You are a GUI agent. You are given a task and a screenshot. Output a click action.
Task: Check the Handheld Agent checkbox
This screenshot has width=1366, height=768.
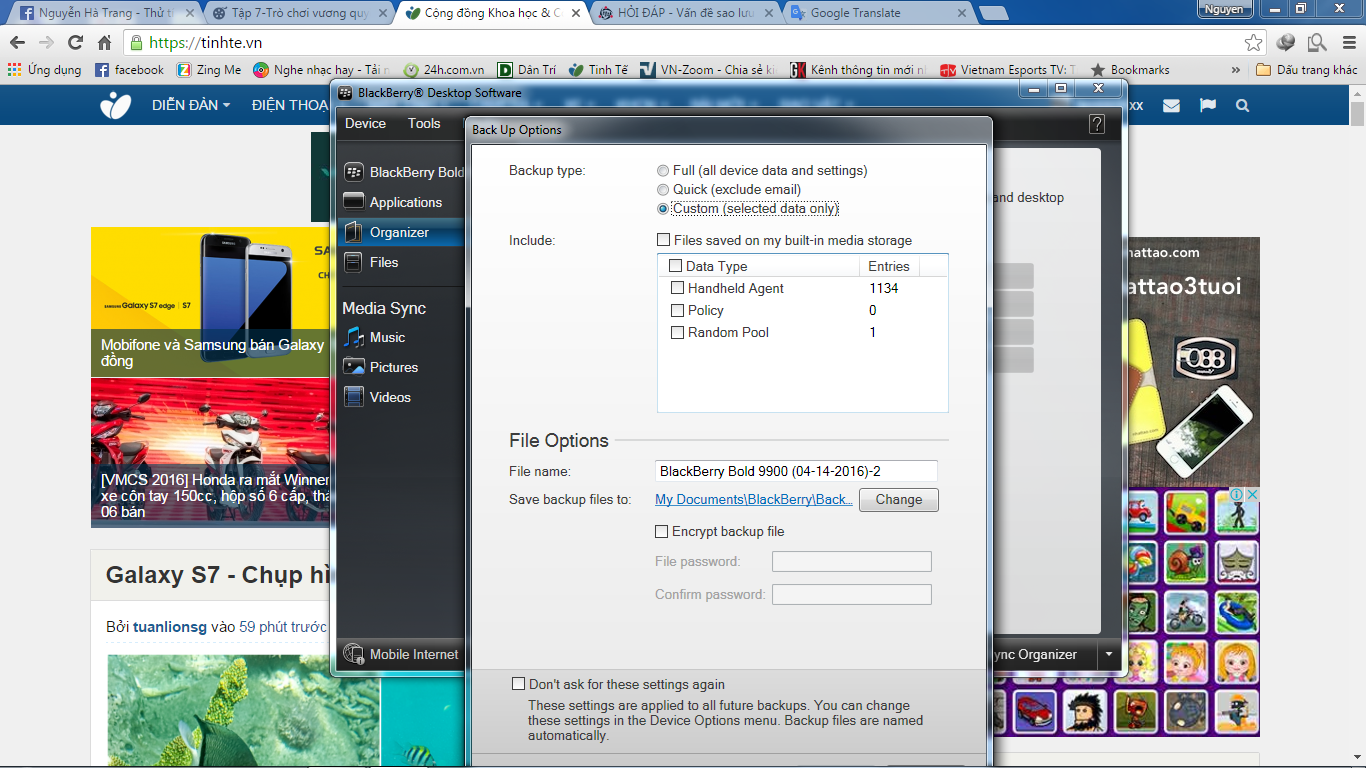pos(677,288)
